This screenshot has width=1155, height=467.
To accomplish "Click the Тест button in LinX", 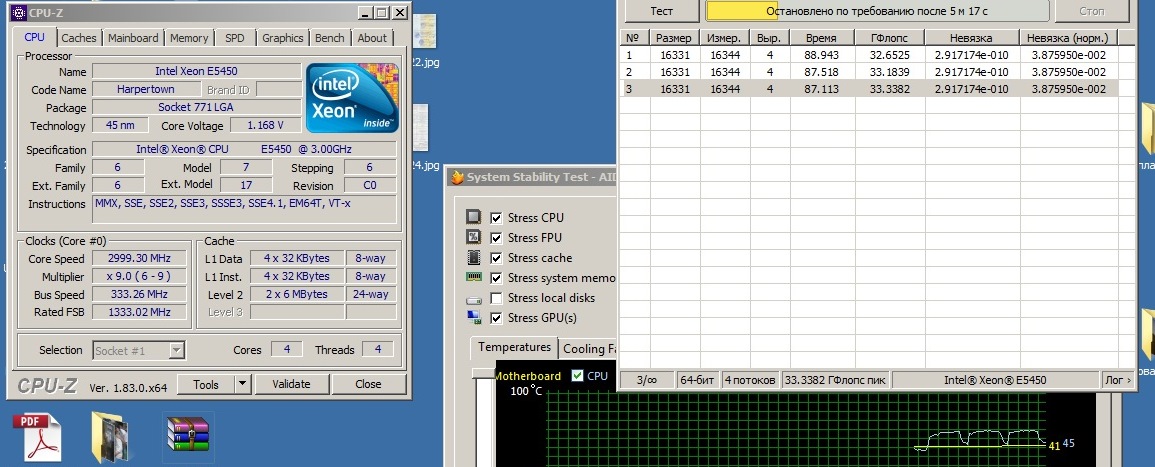I will click(x=661, y=11).
